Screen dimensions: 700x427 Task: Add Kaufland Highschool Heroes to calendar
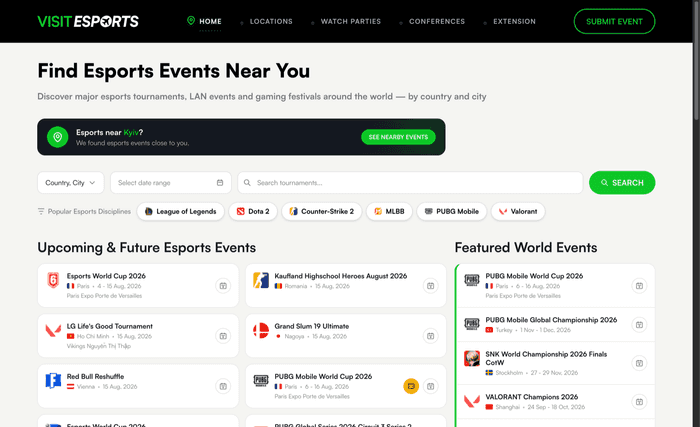[x=430, y=285]
